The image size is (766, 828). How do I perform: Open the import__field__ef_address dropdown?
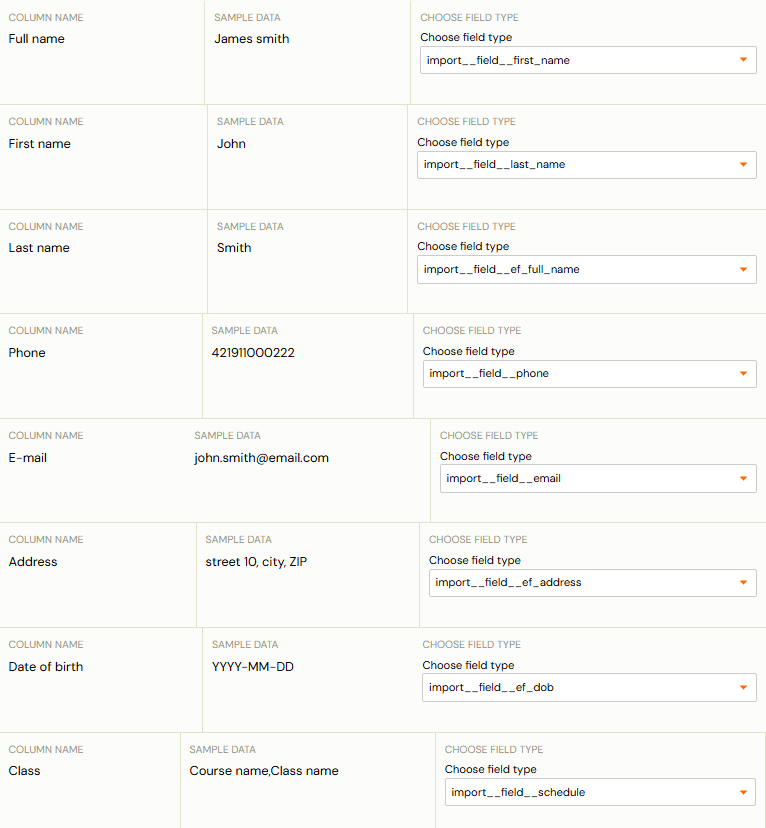coord(592,583)
